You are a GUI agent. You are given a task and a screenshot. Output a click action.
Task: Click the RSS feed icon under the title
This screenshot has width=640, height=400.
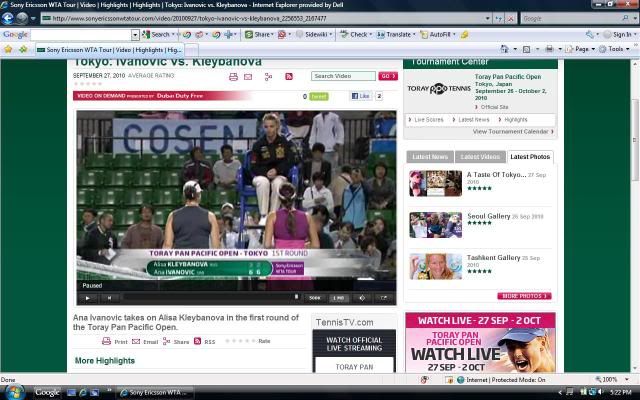289,76
